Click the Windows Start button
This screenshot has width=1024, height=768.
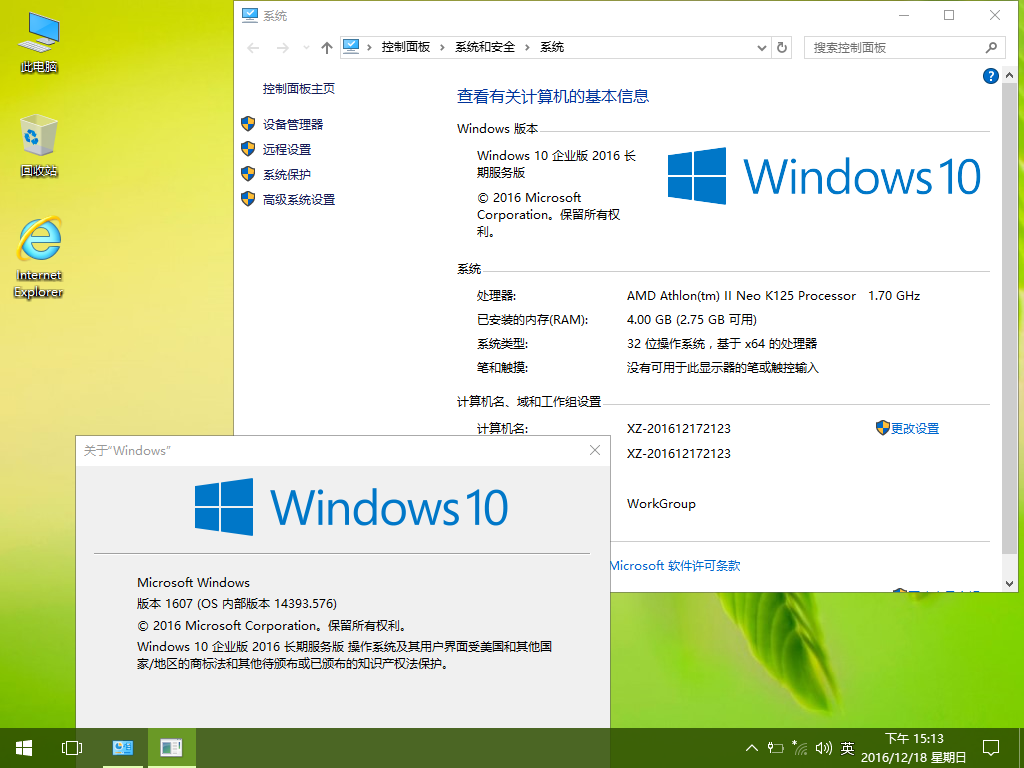click(24, 748)
